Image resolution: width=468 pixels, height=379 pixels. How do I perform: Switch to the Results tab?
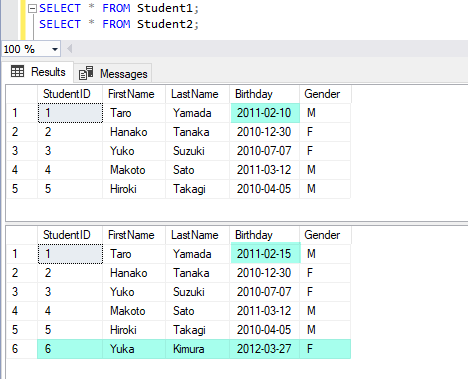(38, 72)
